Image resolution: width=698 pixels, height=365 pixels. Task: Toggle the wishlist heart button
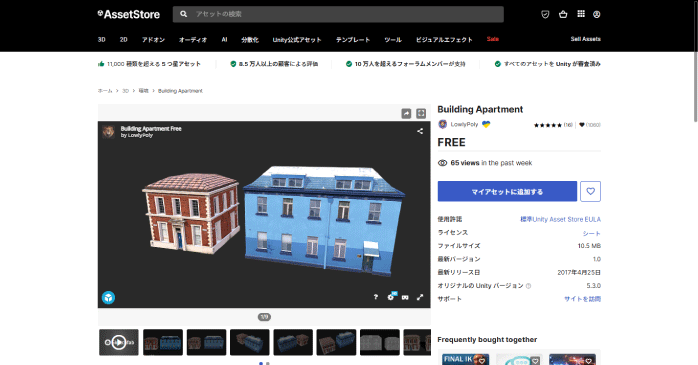pyautogui.click(x=590, y=191)
